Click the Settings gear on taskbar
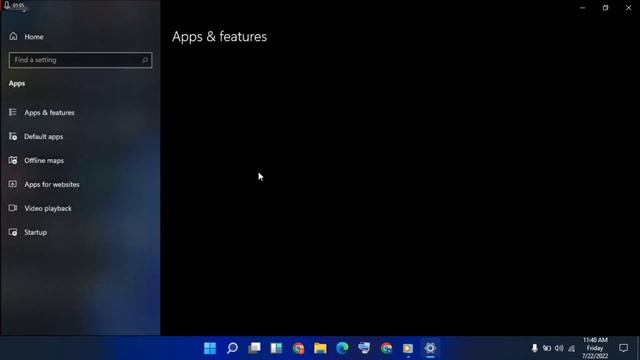The image size is (640, 360). pos(430,348)
